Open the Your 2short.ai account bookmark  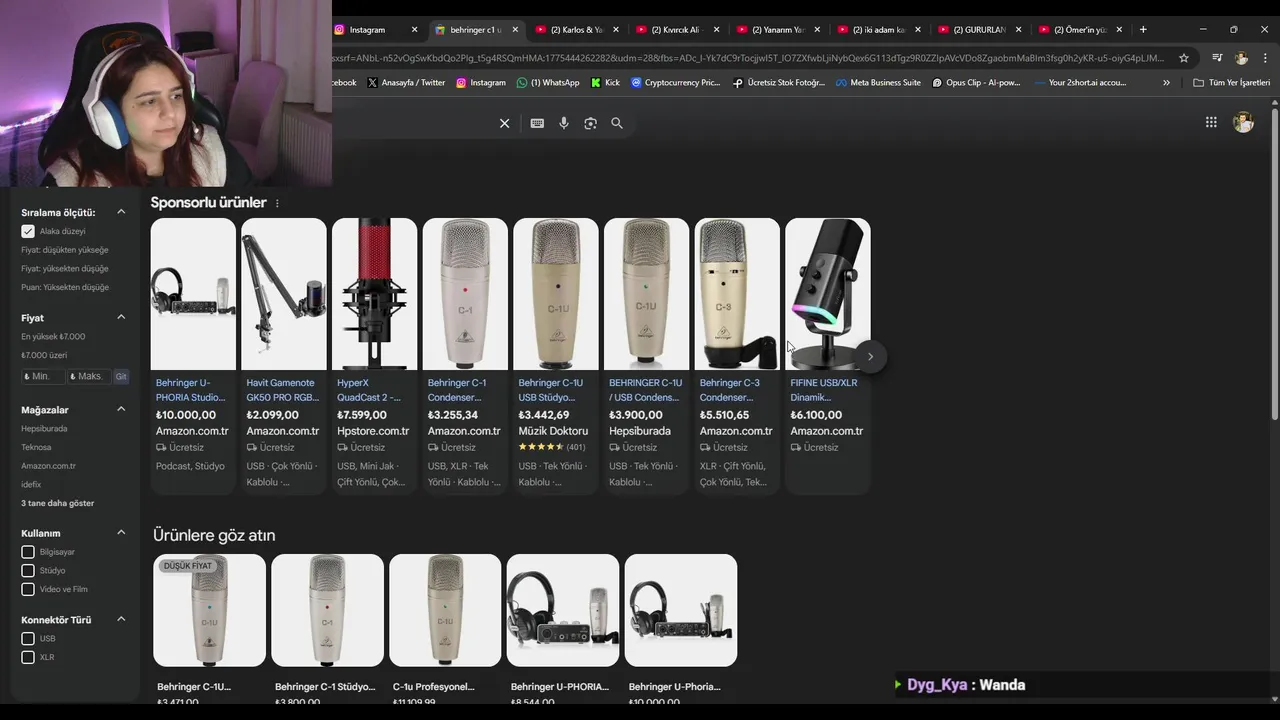coord(1080,83)
